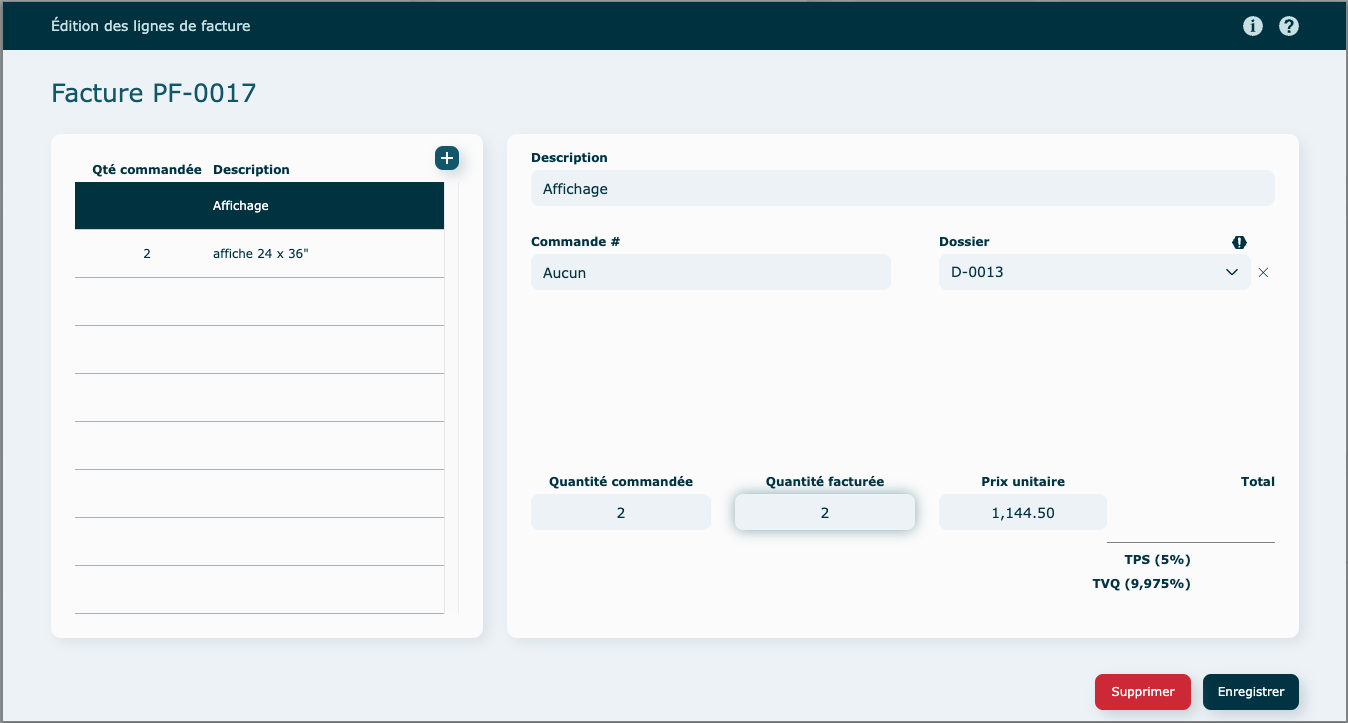Click the info icon in header
Image resolution: width=1348 pixels, height=723 pixels.
[x=1252, y=26]
